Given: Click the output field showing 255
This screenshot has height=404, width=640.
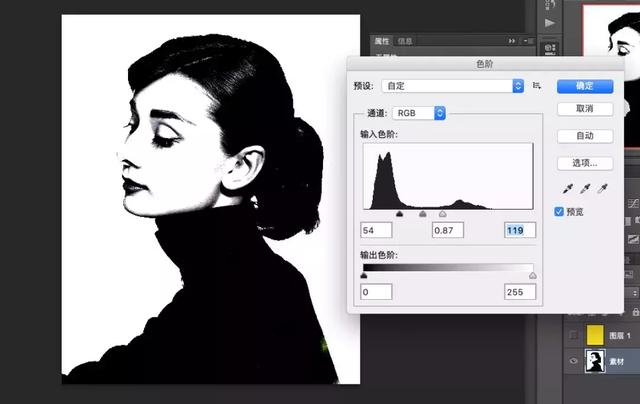Looking at the screenshot, I should [520, 292].
